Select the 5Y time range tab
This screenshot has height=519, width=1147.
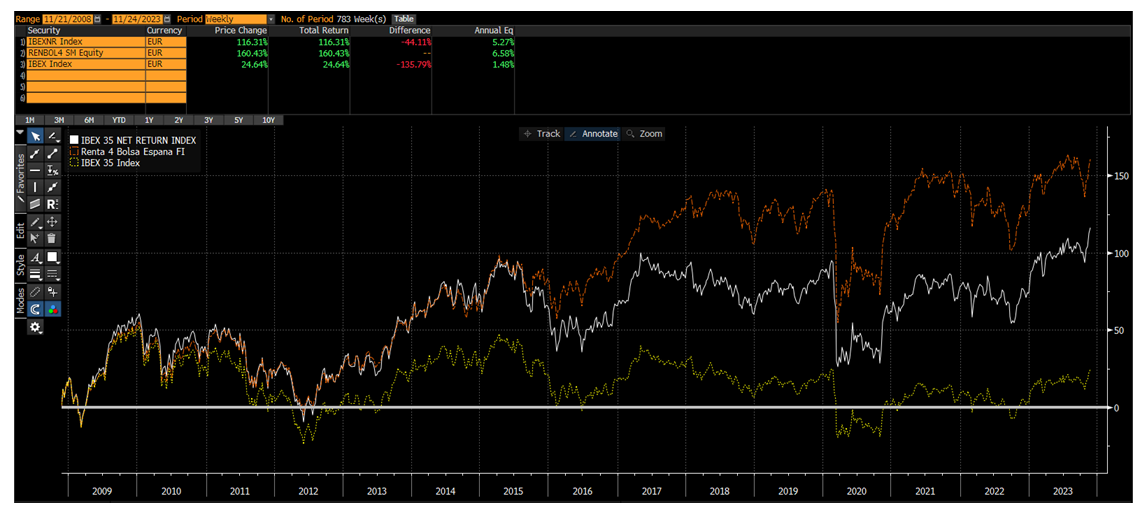click(x=238, y=120)
